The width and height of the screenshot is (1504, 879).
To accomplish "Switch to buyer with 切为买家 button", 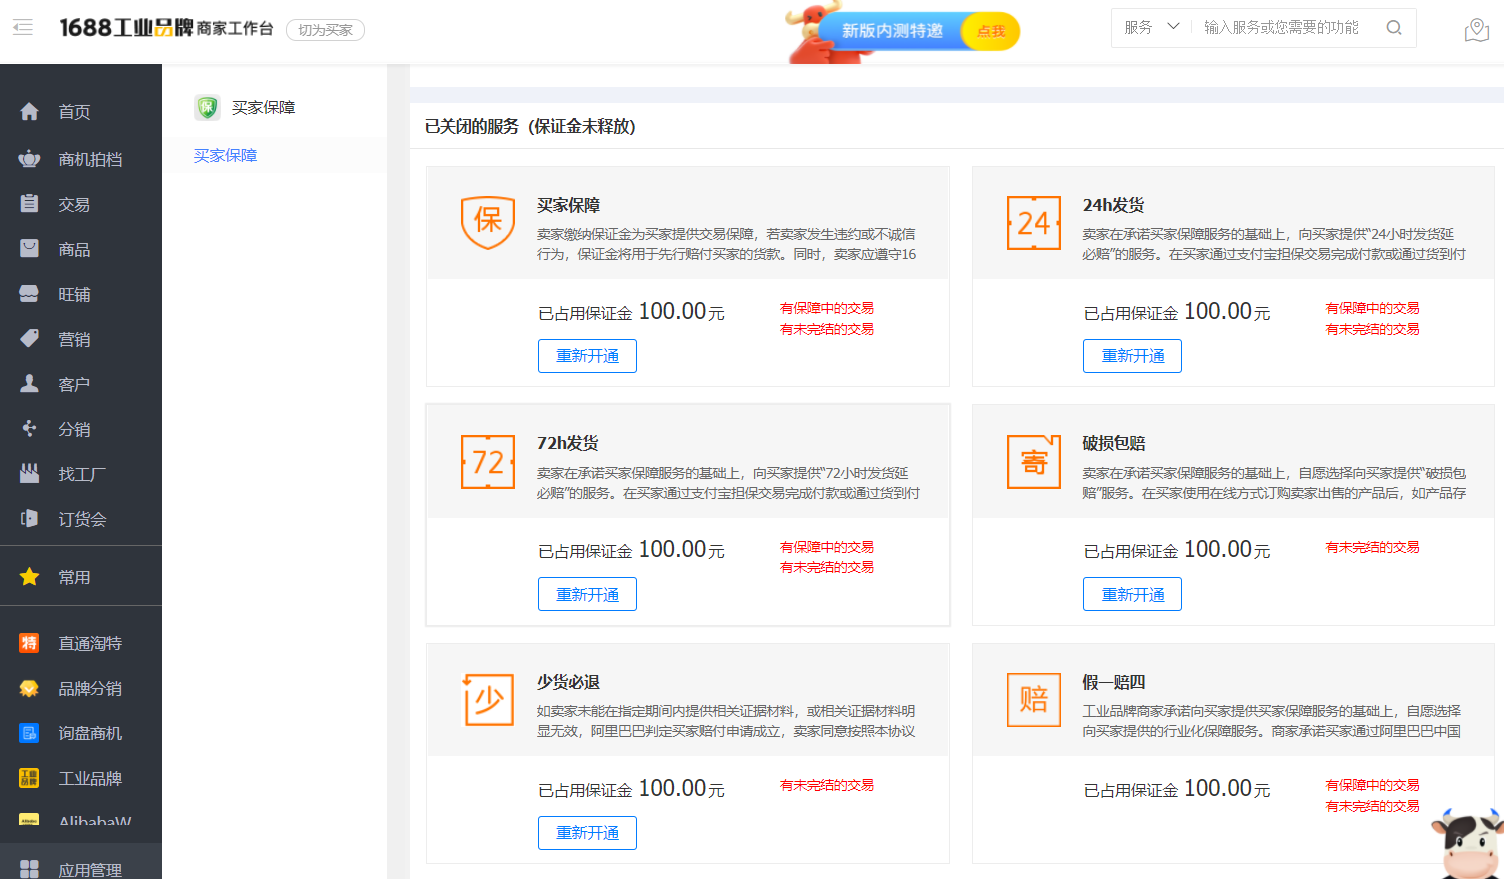I will [325, 30].
